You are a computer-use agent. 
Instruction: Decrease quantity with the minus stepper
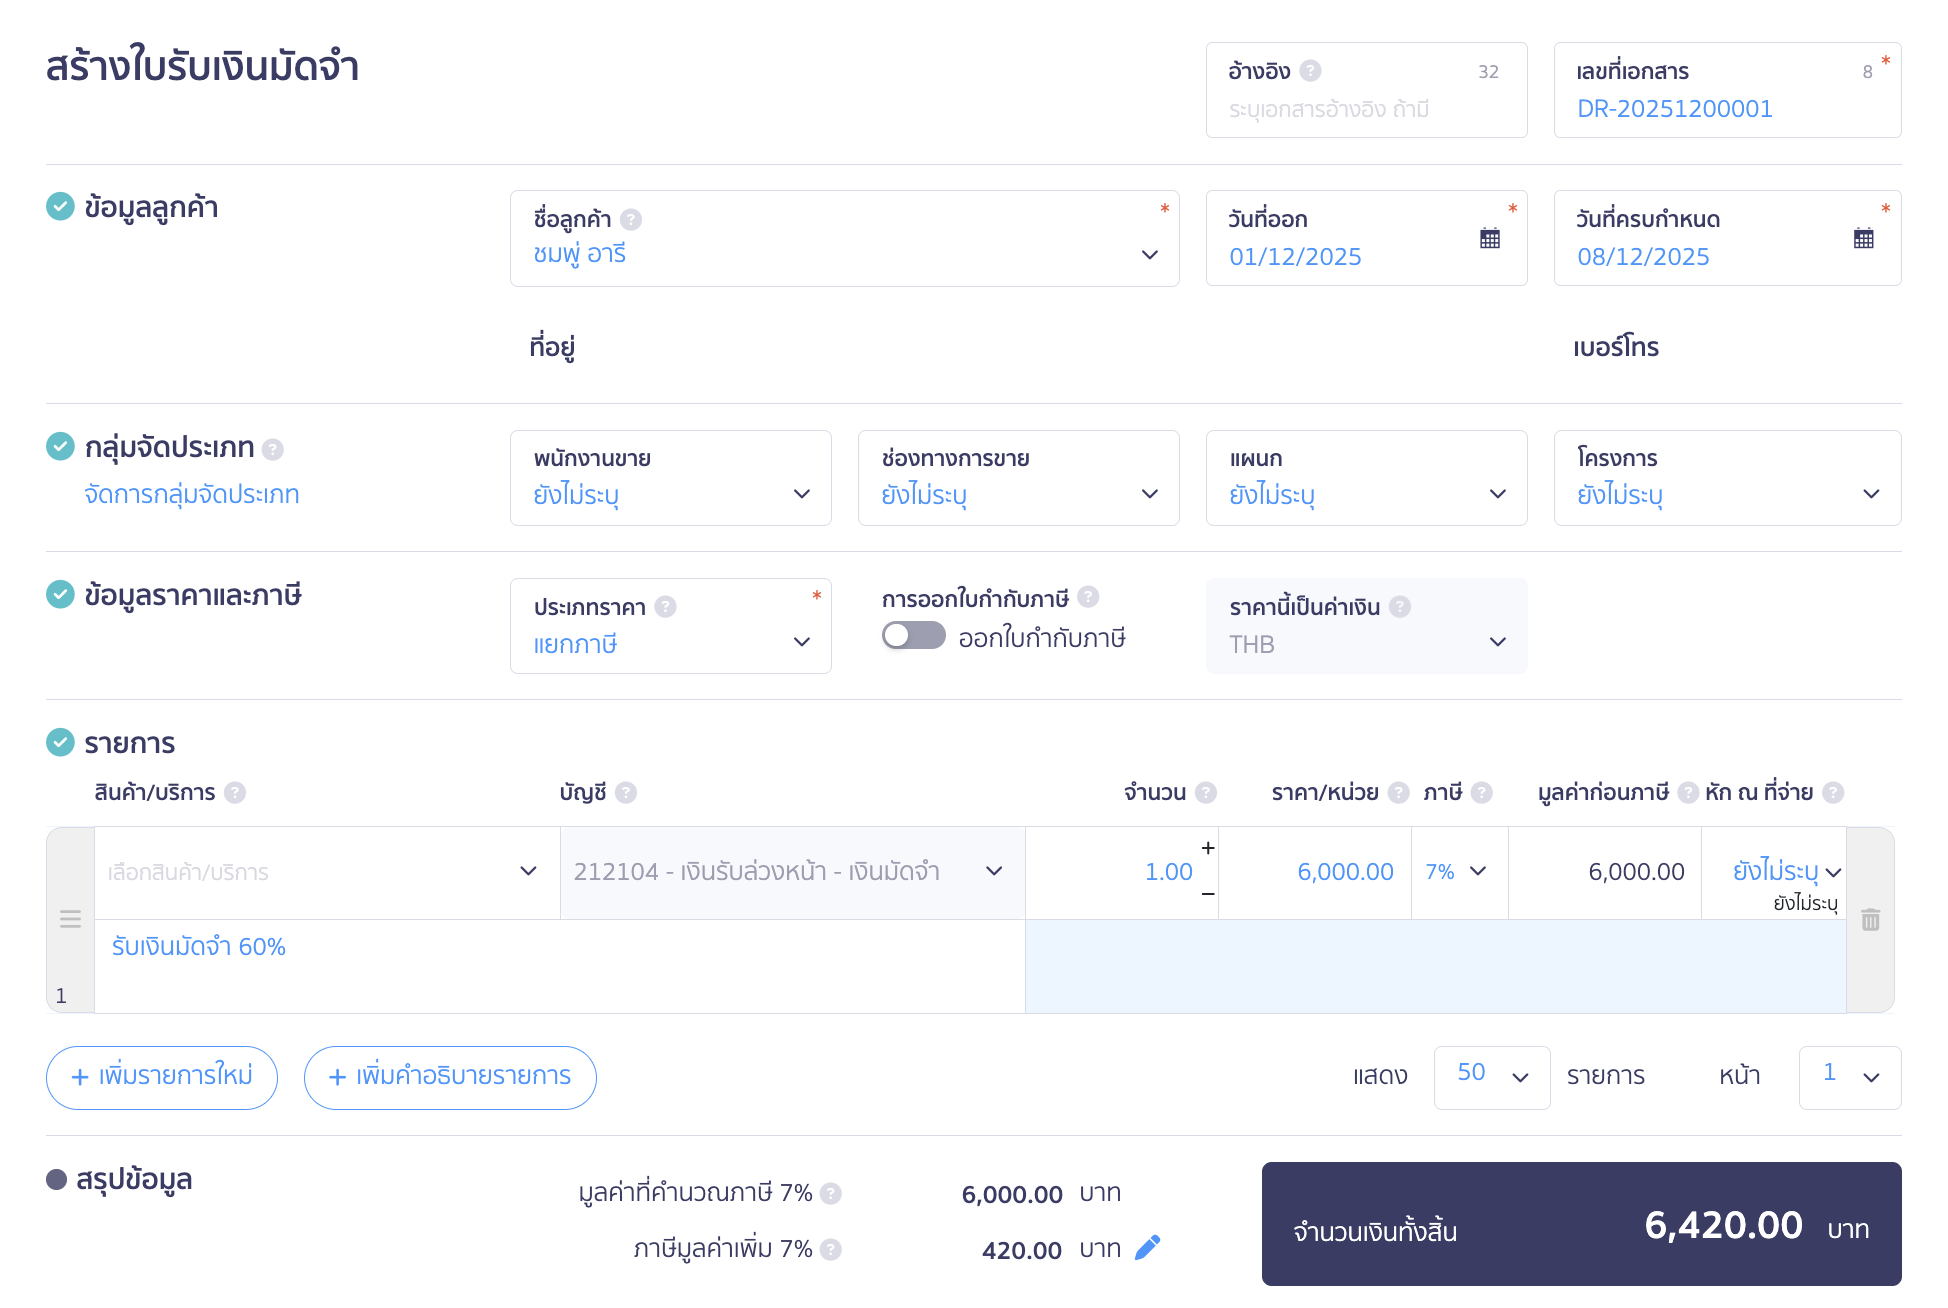pos(1208,894)
